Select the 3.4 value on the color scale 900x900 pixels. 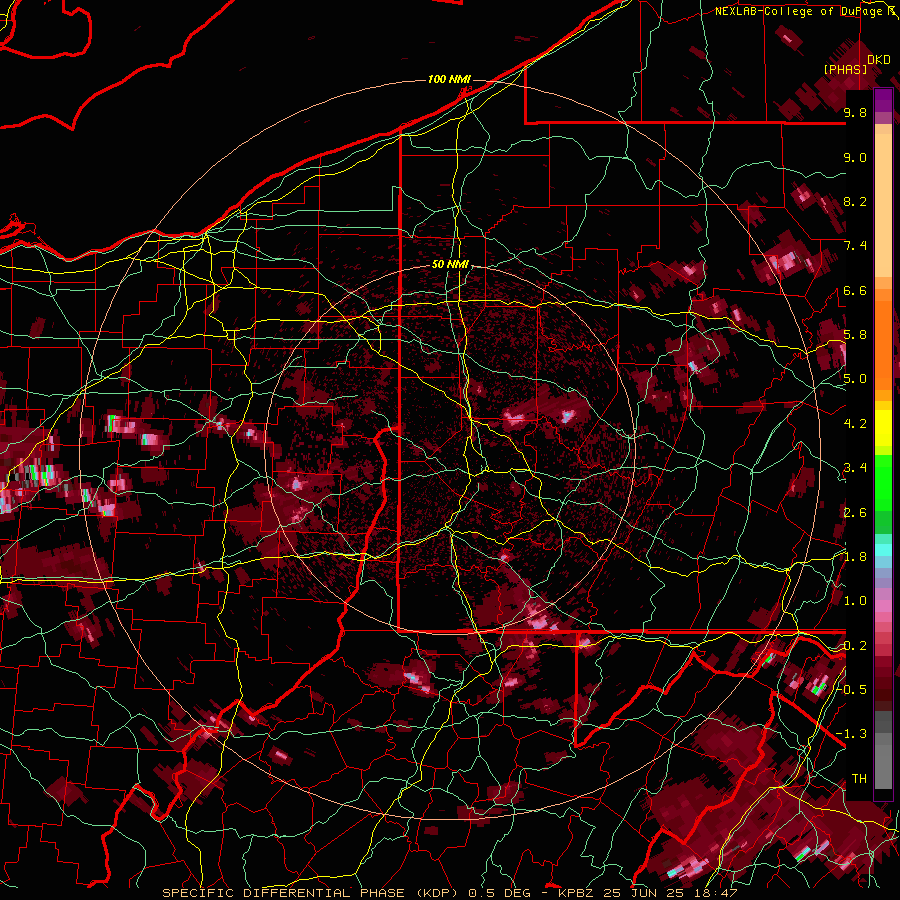click(855, 468)
